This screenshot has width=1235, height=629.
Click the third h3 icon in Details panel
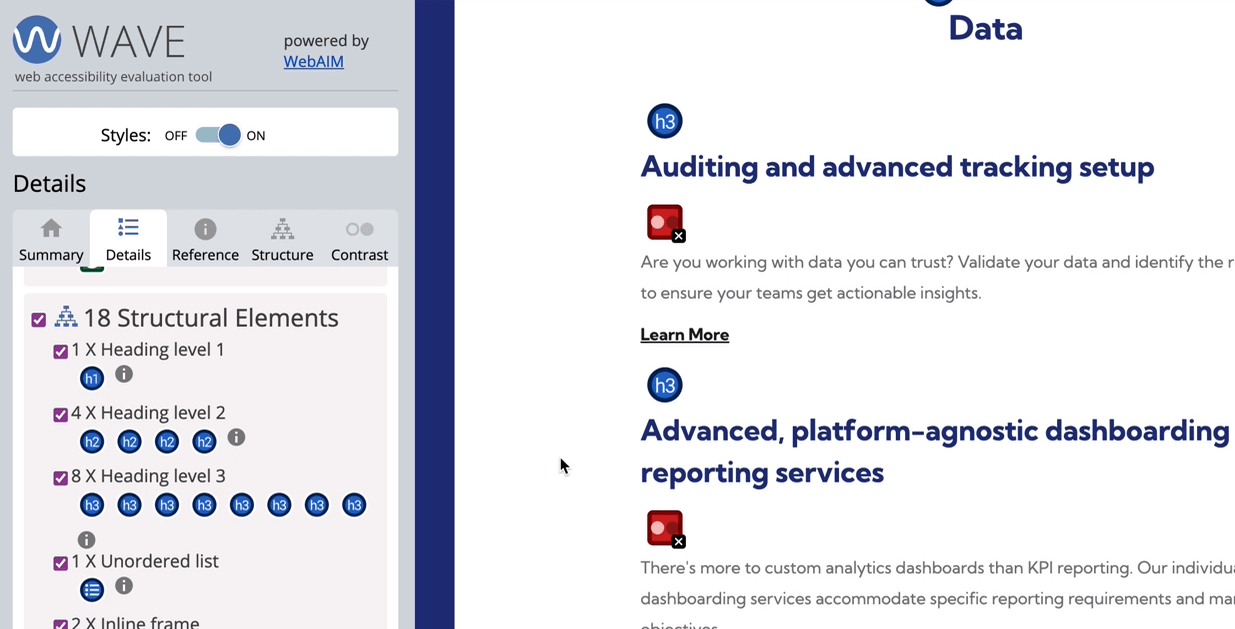[167, 505]
